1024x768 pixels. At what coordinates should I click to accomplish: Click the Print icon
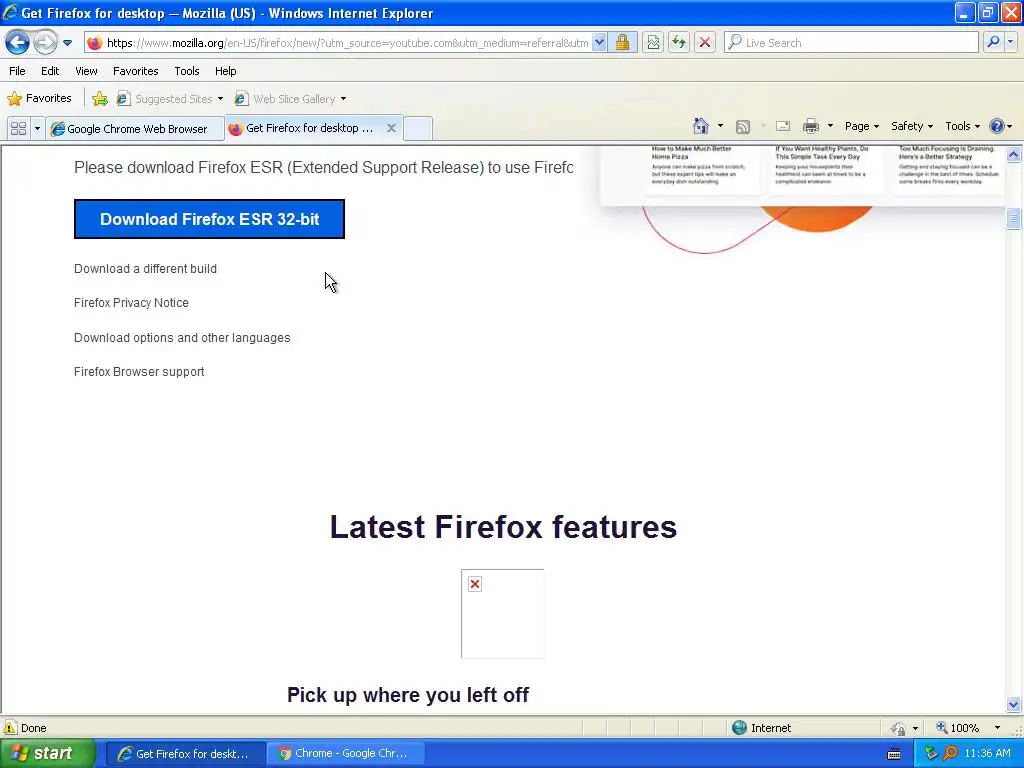tap(810, 126)
